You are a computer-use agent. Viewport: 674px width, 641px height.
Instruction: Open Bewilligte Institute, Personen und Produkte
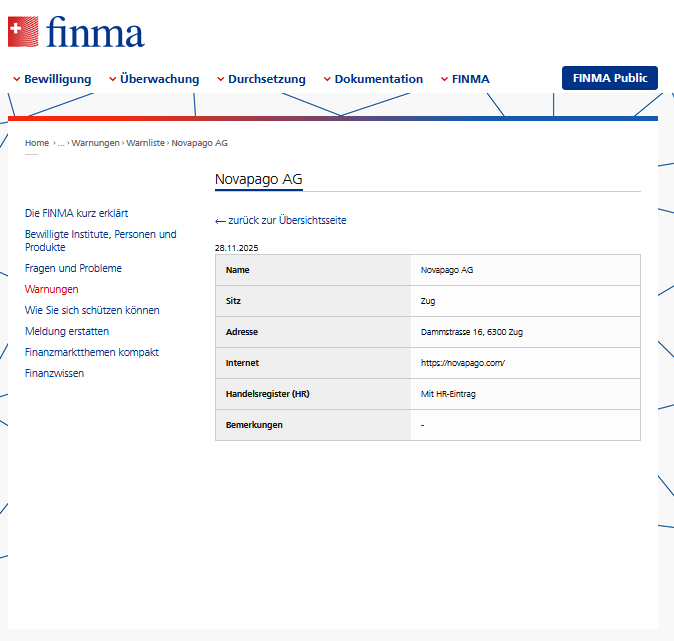(101, 241)
